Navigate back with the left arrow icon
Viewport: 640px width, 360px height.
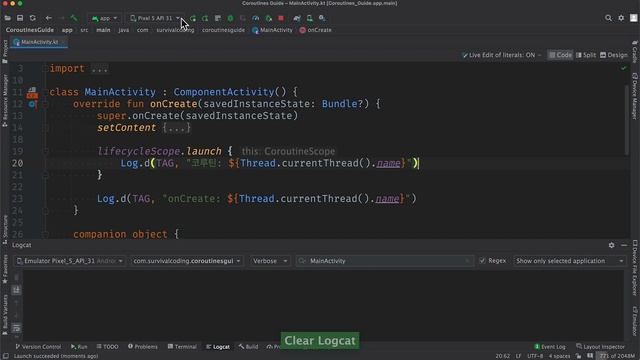49,18
